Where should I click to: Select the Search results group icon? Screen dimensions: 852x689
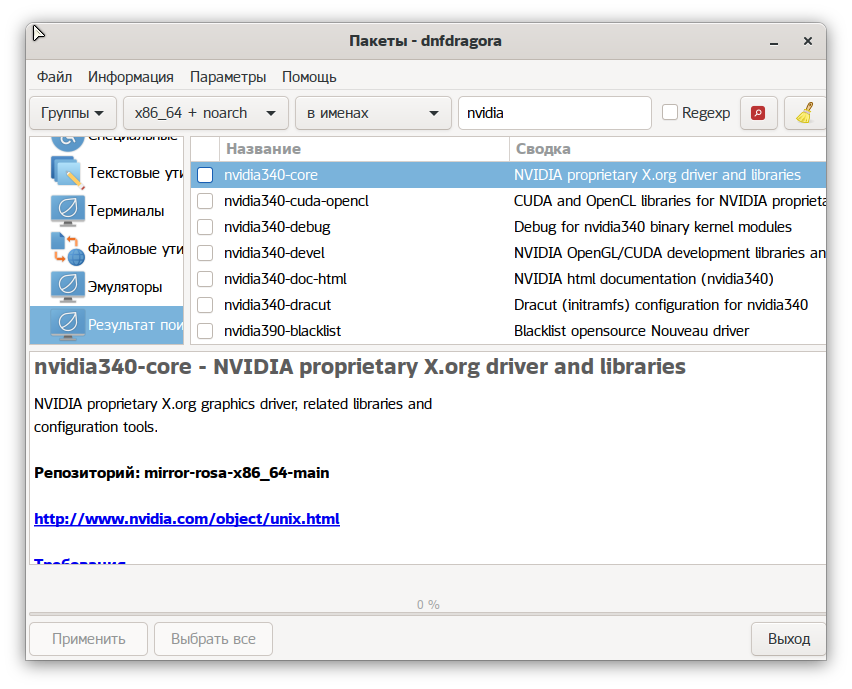pos(67,324)
